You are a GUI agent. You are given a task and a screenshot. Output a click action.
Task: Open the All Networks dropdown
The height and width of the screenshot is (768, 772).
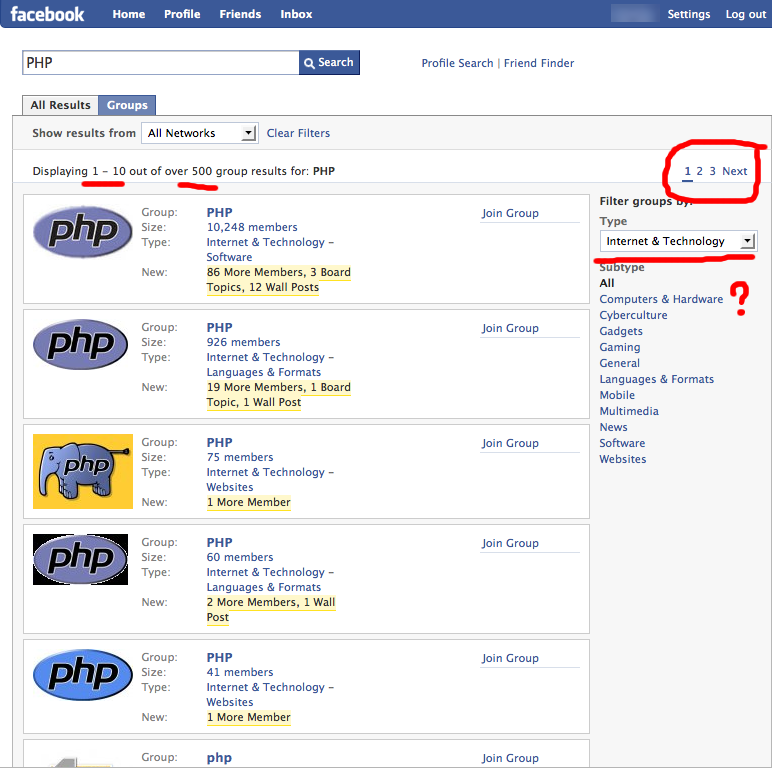click(199, 133)
